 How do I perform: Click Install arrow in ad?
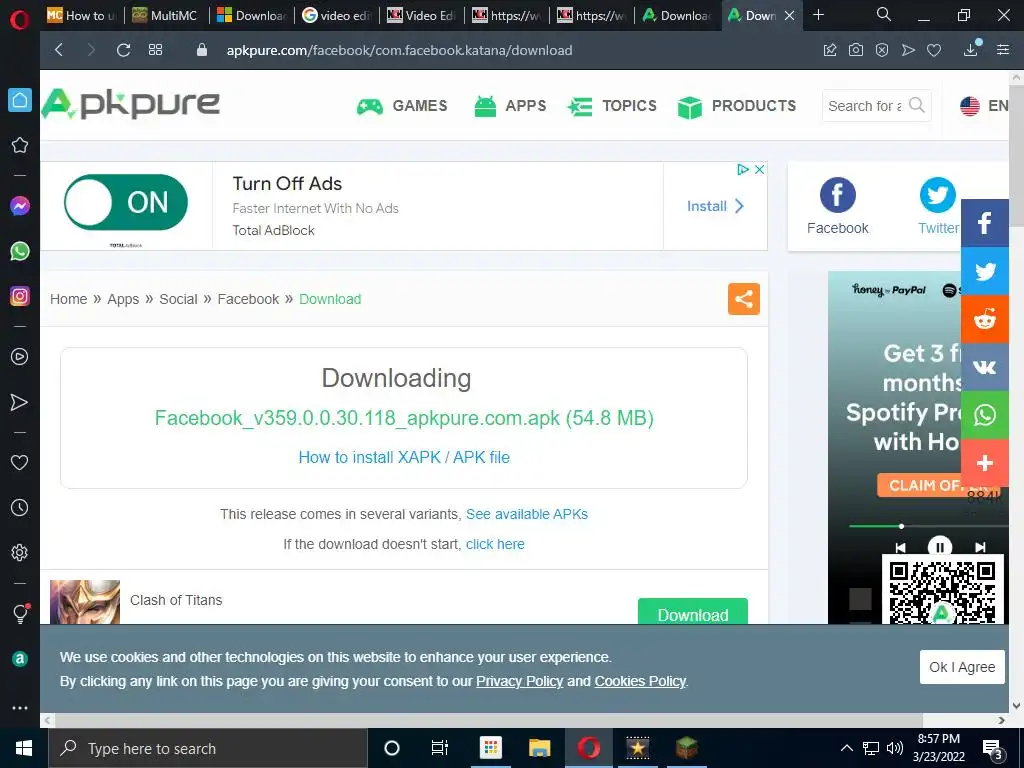pos(715,206)
